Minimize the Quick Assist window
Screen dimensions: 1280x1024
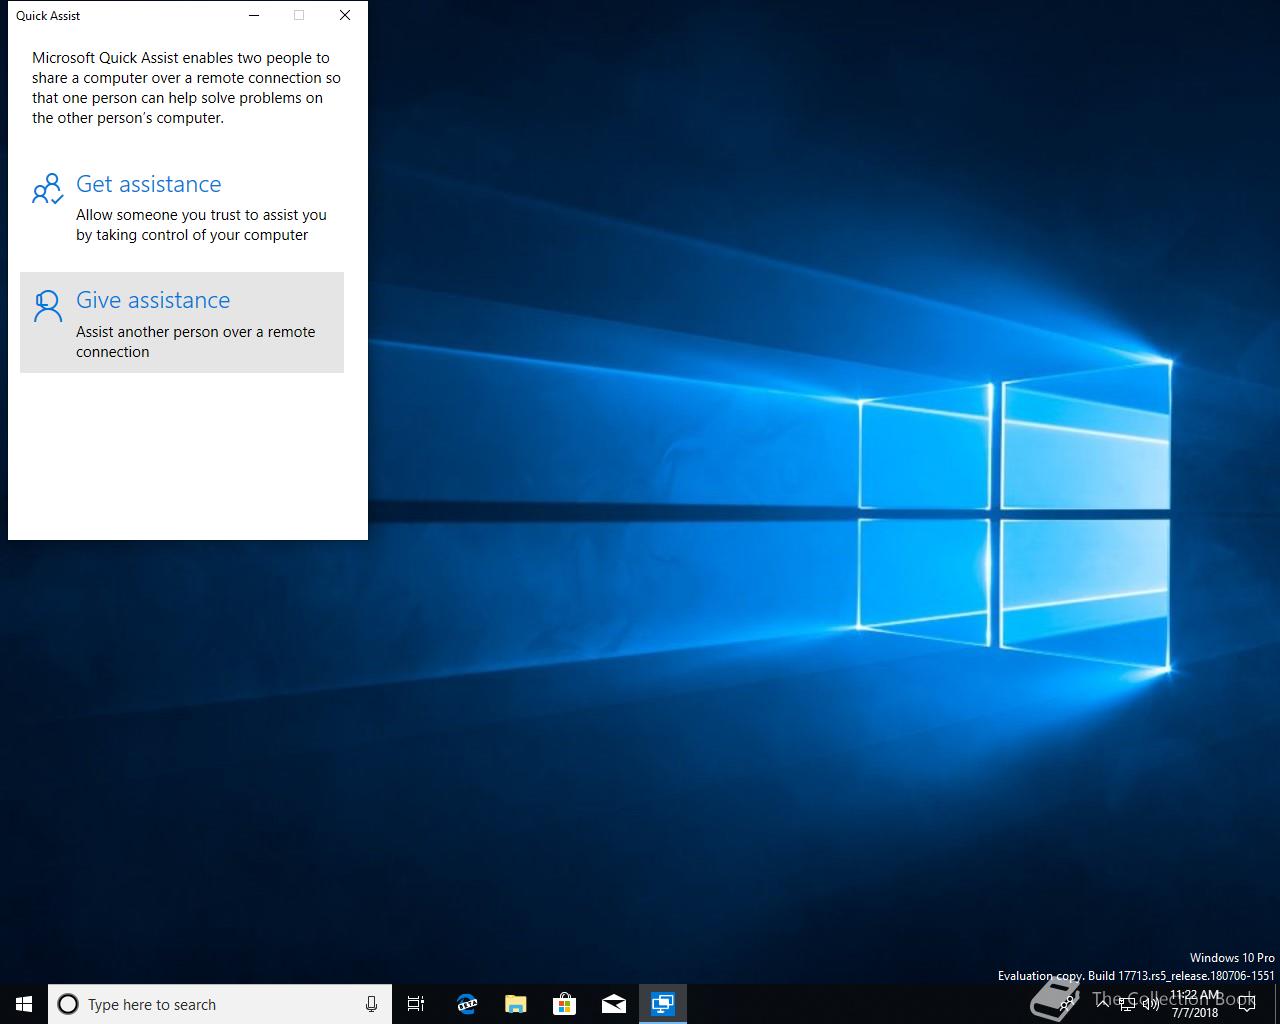pyautogui.click(x=254, y=15)
